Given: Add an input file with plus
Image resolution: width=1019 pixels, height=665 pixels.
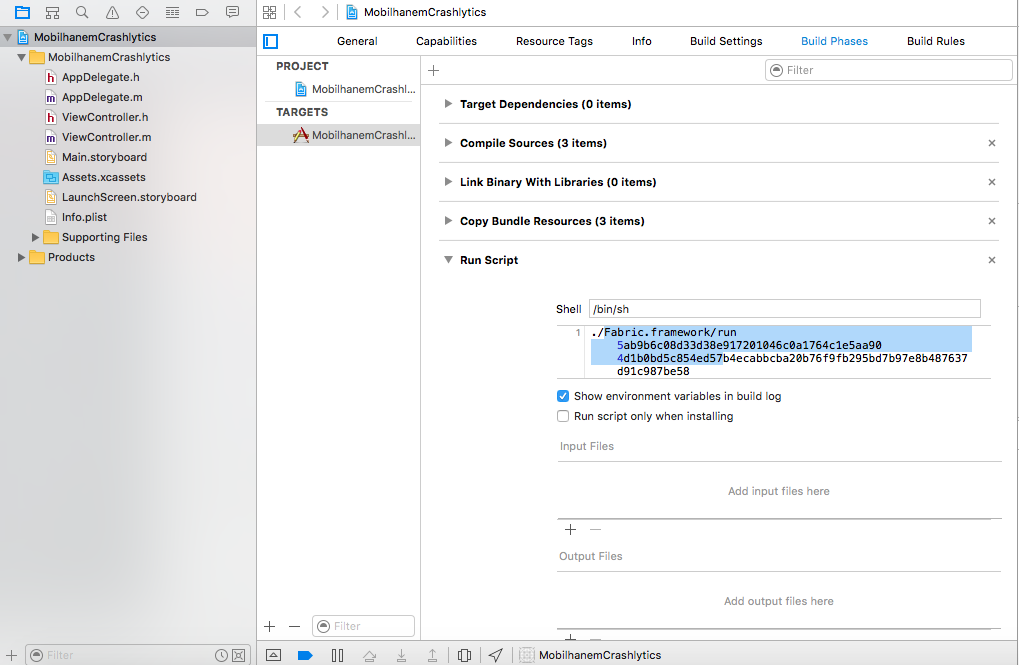Looking at the screenshot, I should [x=571, y=530].
